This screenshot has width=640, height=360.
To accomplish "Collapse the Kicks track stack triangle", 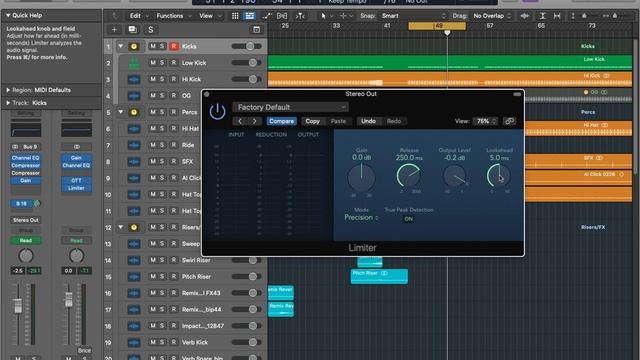I will [x=121, y=46].
